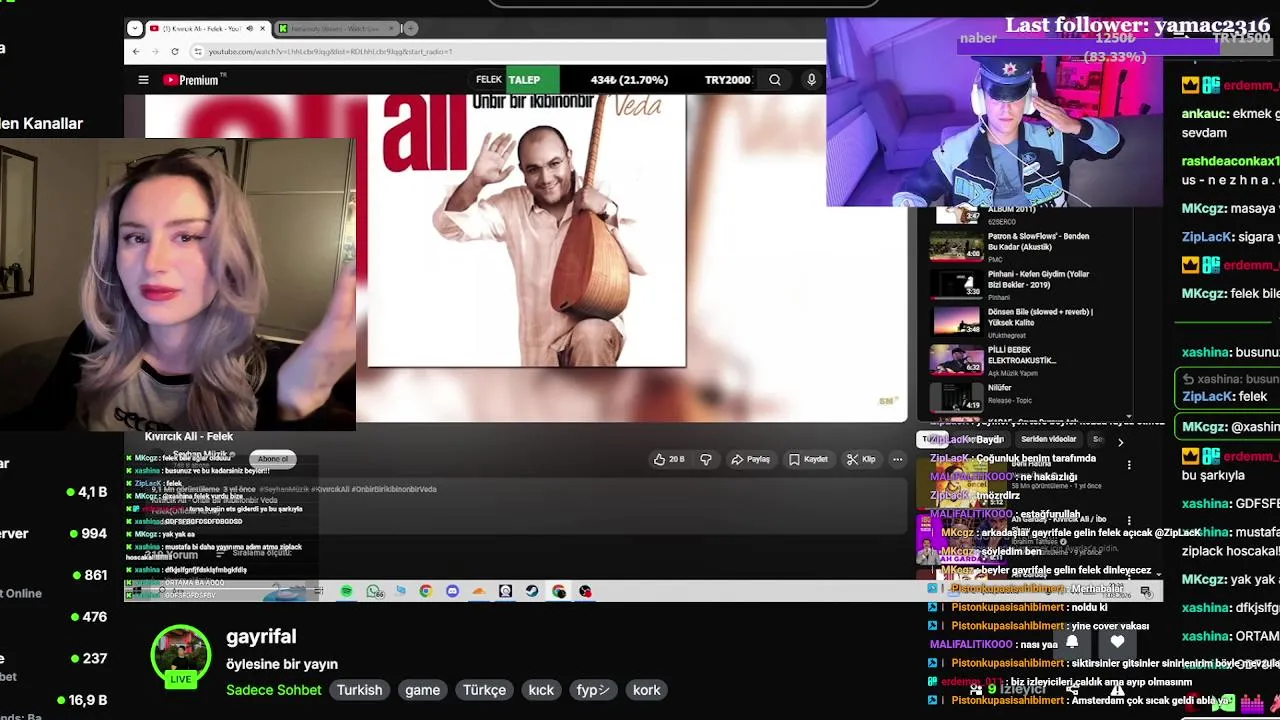
Task: Save video with Kaydet button
Action: [x=808, y=459]
